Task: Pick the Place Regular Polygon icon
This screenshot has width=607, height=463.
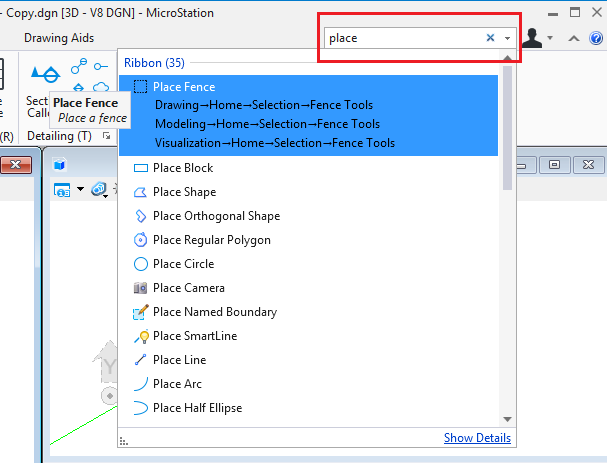Action: coord(140,240)
